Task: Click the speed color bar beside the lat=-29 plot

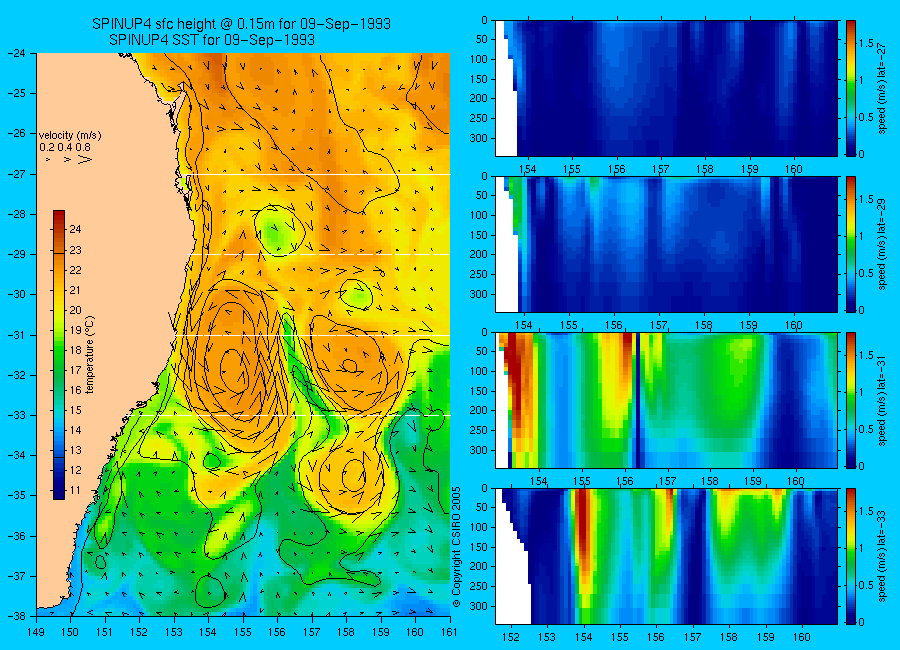Action: [850, 244]
